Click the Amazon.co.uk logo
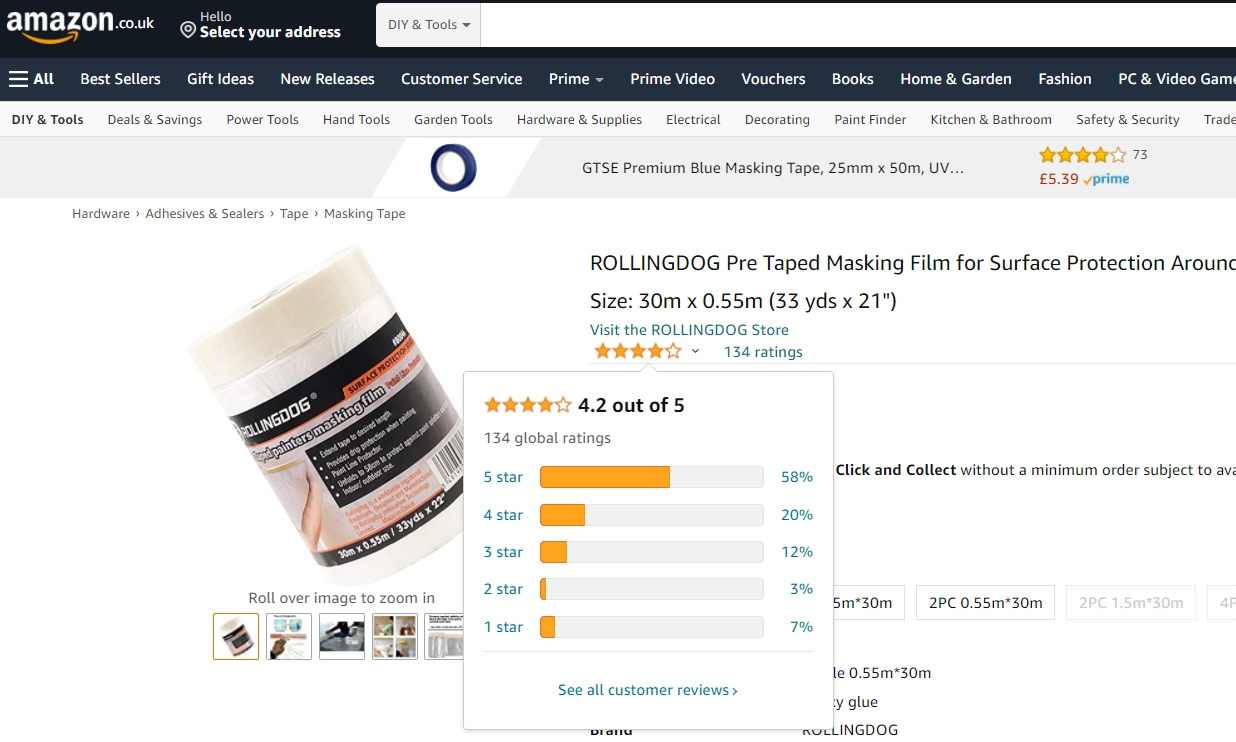 tap(80, 25)
